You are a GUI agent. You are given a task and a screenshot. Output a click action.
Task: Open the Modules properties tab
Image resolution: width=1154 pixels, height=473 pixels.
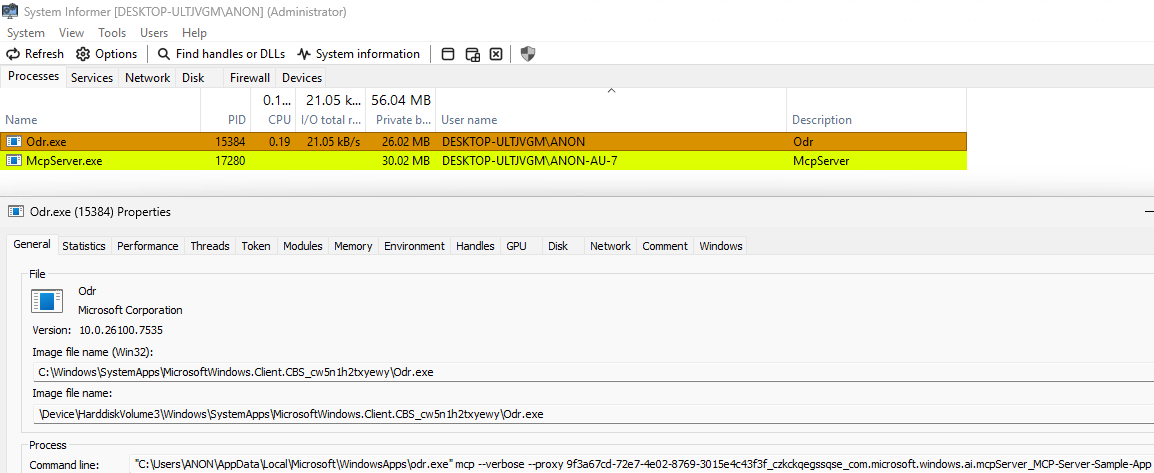302,246
